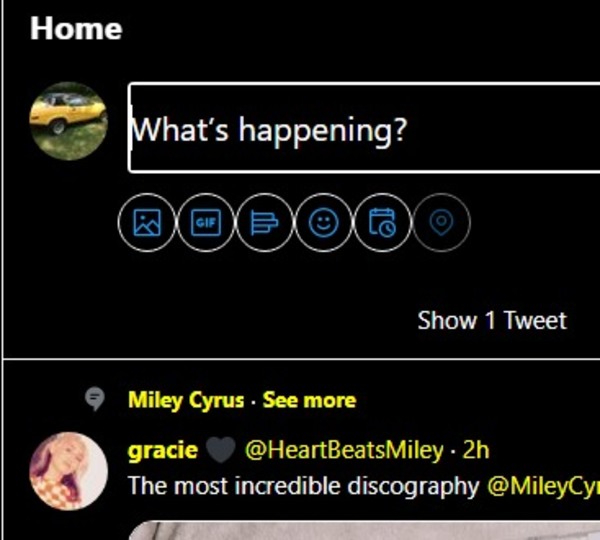Click the display name "gracie"
Screen dimensions: 600x540
point(162,451)
